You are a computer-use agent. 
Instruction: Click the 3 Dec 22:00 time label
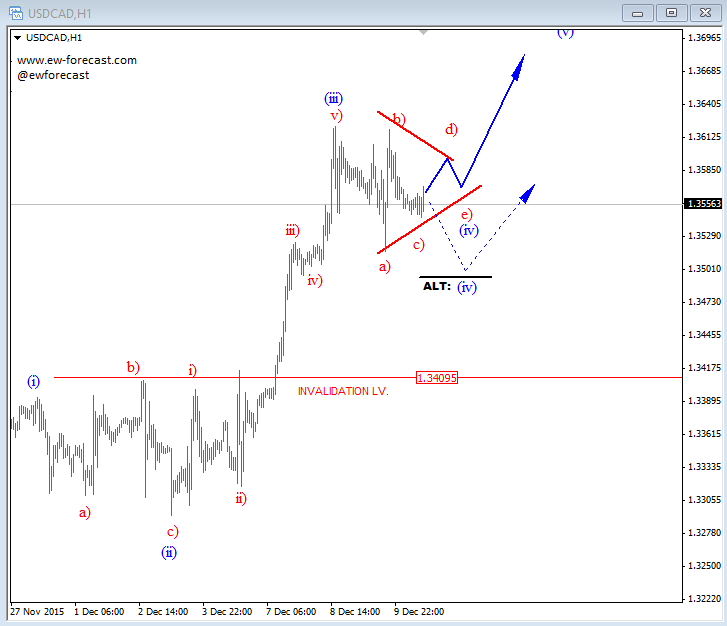[x=227, y=612]
